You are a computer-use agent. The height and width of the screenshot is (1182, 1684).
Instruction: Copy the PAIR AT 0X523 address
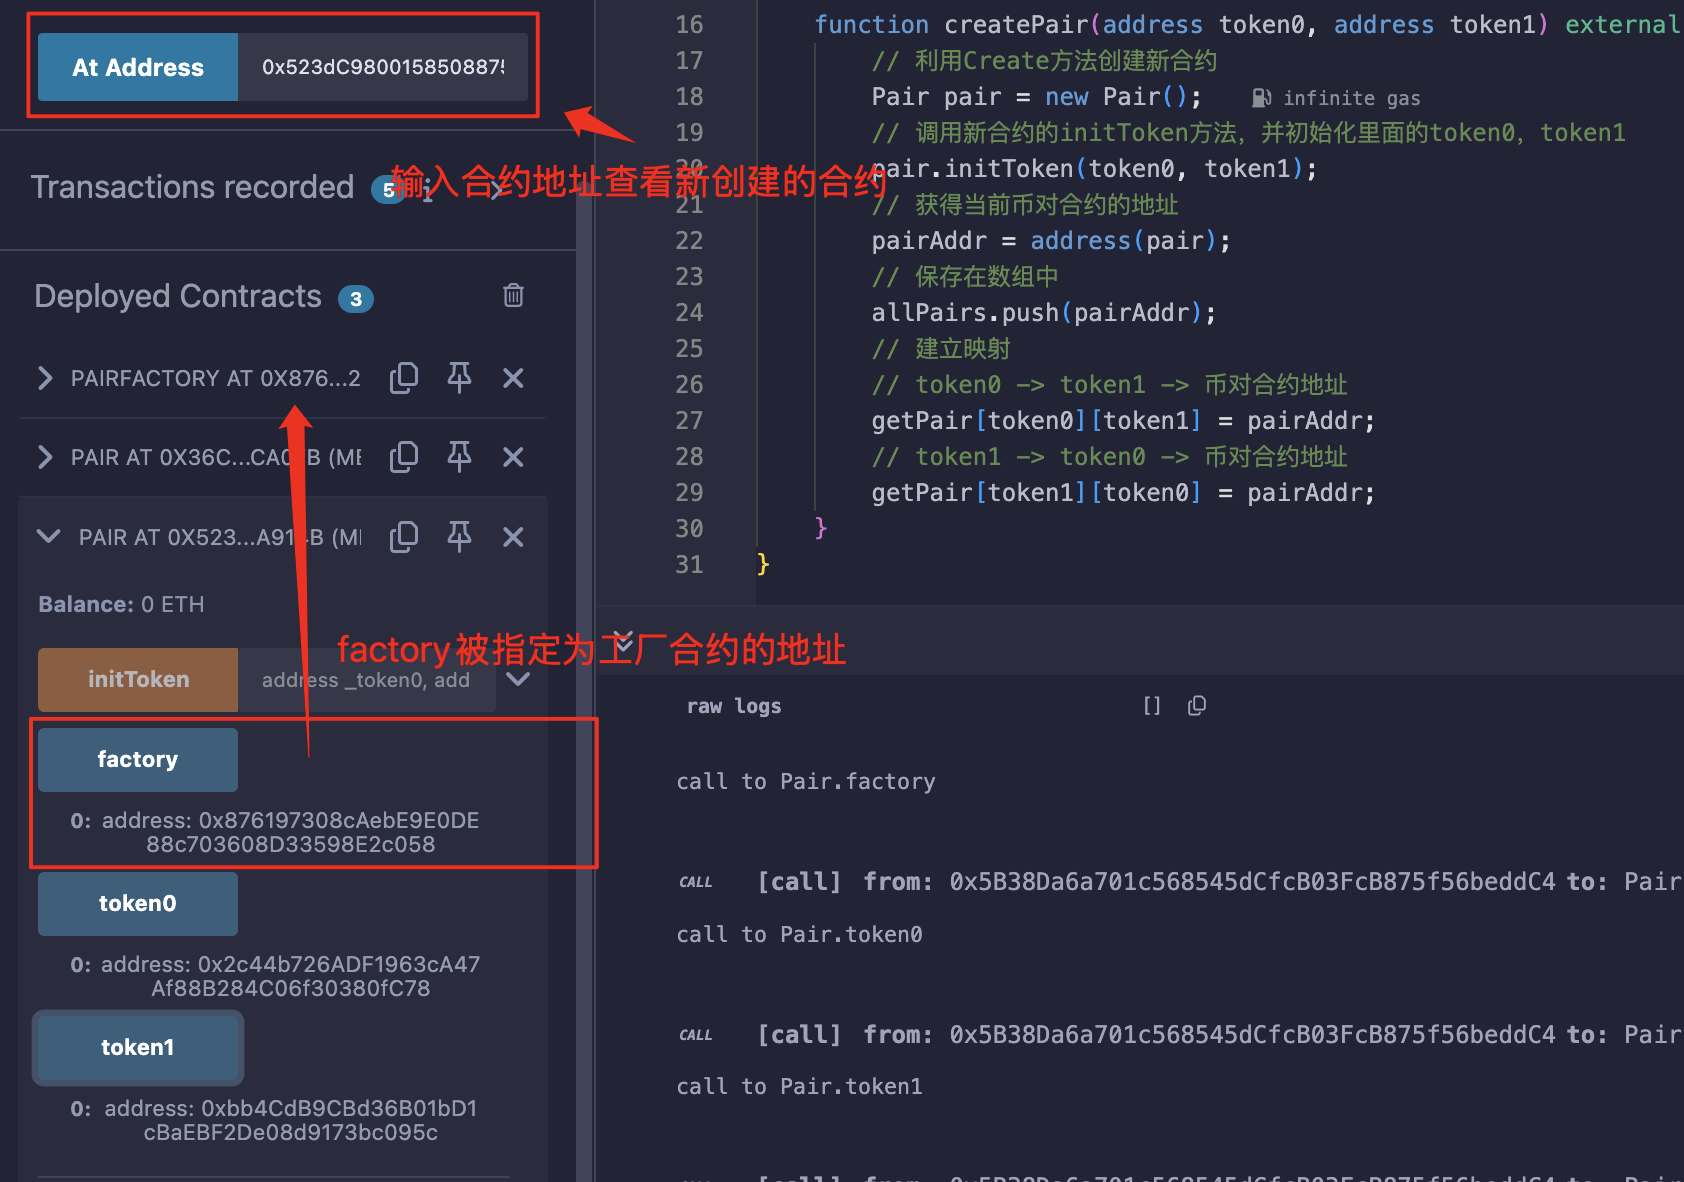(x=404, y=537)
